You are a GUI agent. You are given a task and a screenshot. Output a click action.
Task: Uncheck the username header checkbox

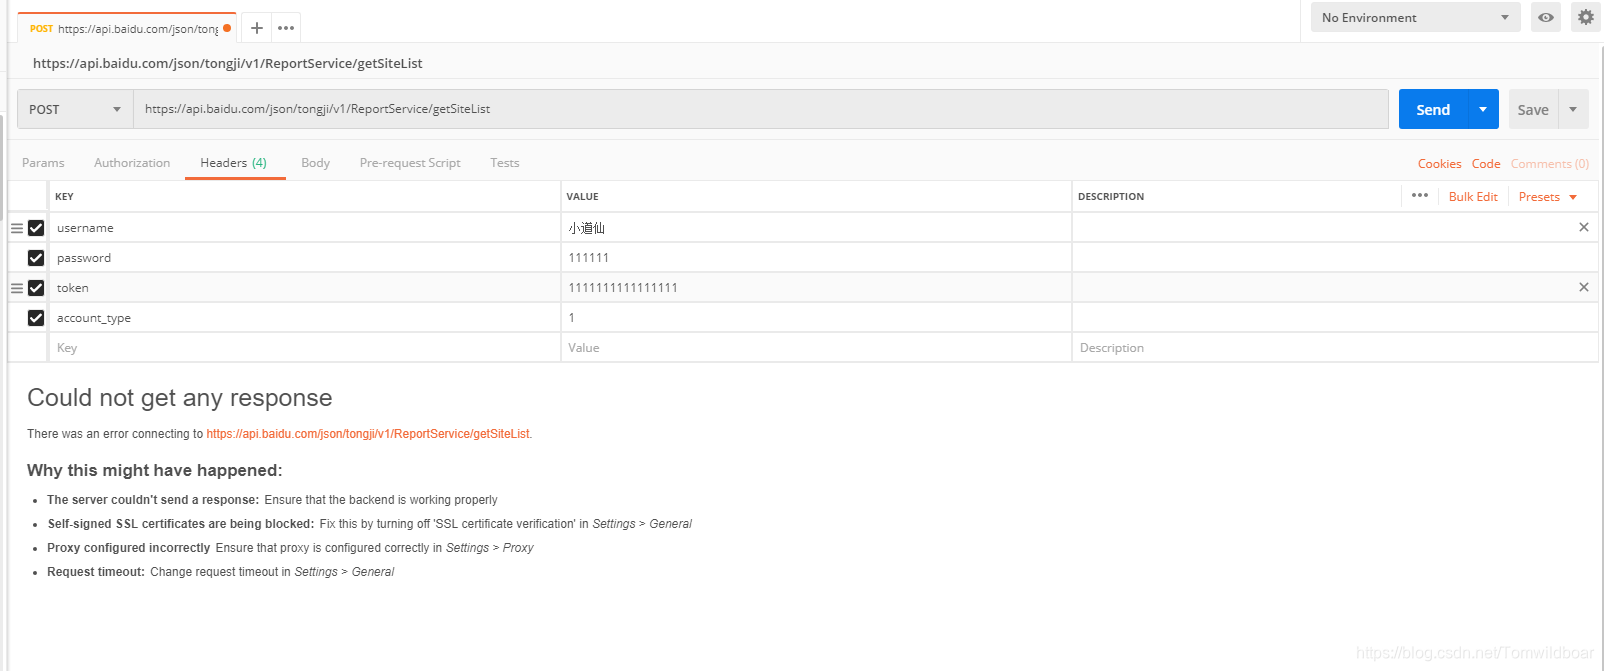(36, 228)
